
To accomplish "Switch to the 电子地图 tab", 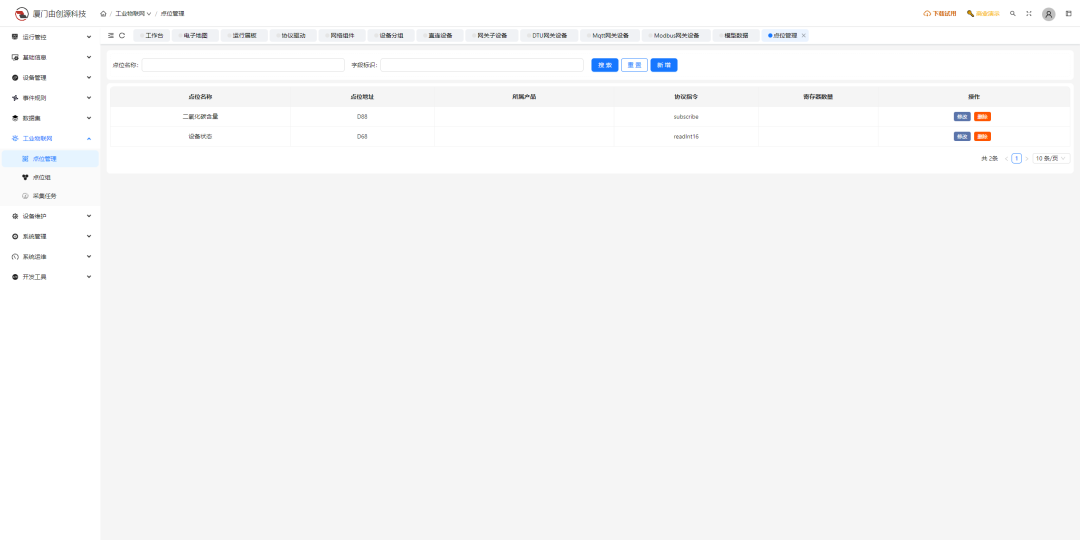I will click(x=195, y=35).
